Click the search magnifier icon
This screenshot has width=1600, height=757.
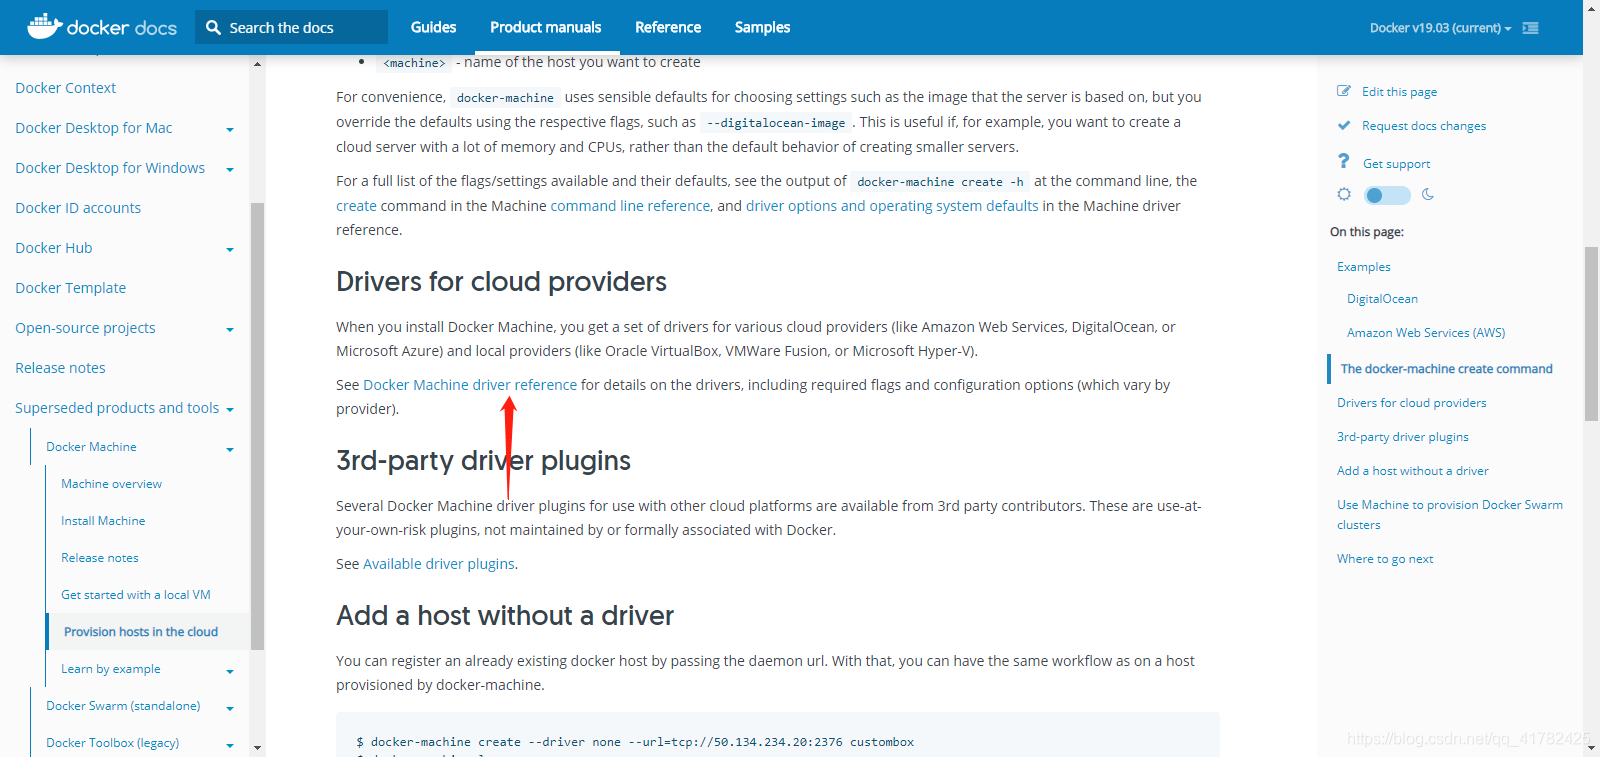pos(213,28)
